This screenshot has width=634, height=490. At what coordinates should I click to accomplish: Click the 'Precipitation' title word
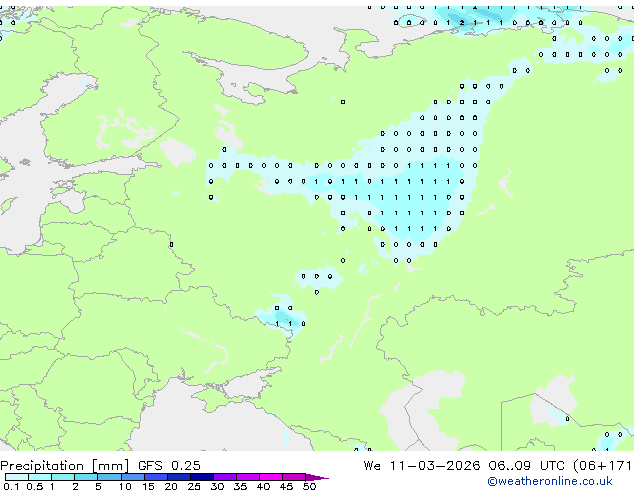point(42,466)
